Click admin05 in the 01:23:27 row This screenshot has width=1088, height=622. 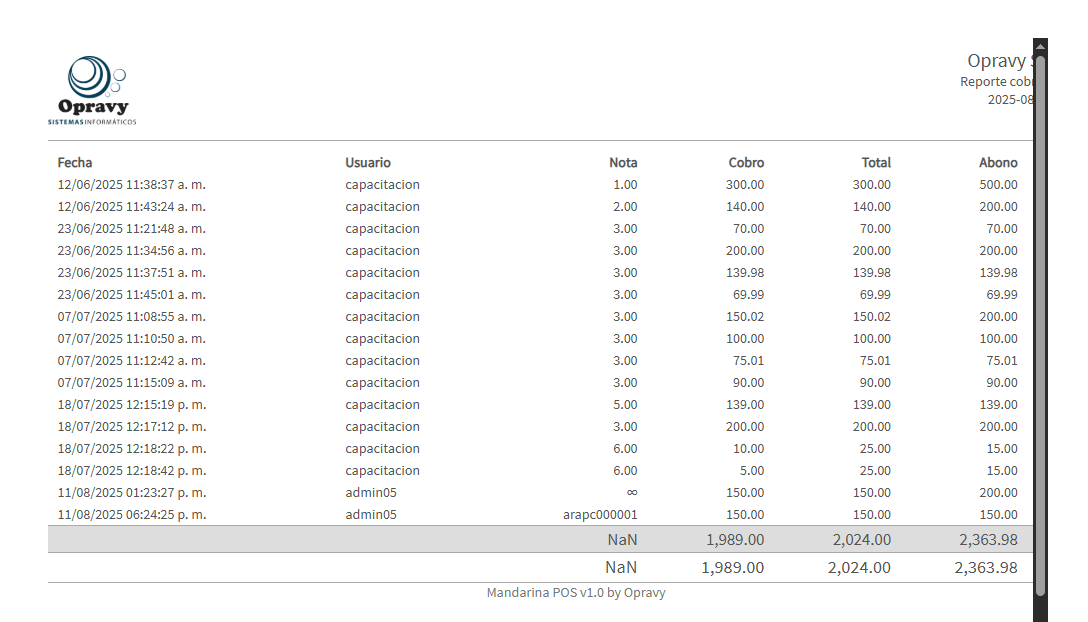(x=371, y=493)
